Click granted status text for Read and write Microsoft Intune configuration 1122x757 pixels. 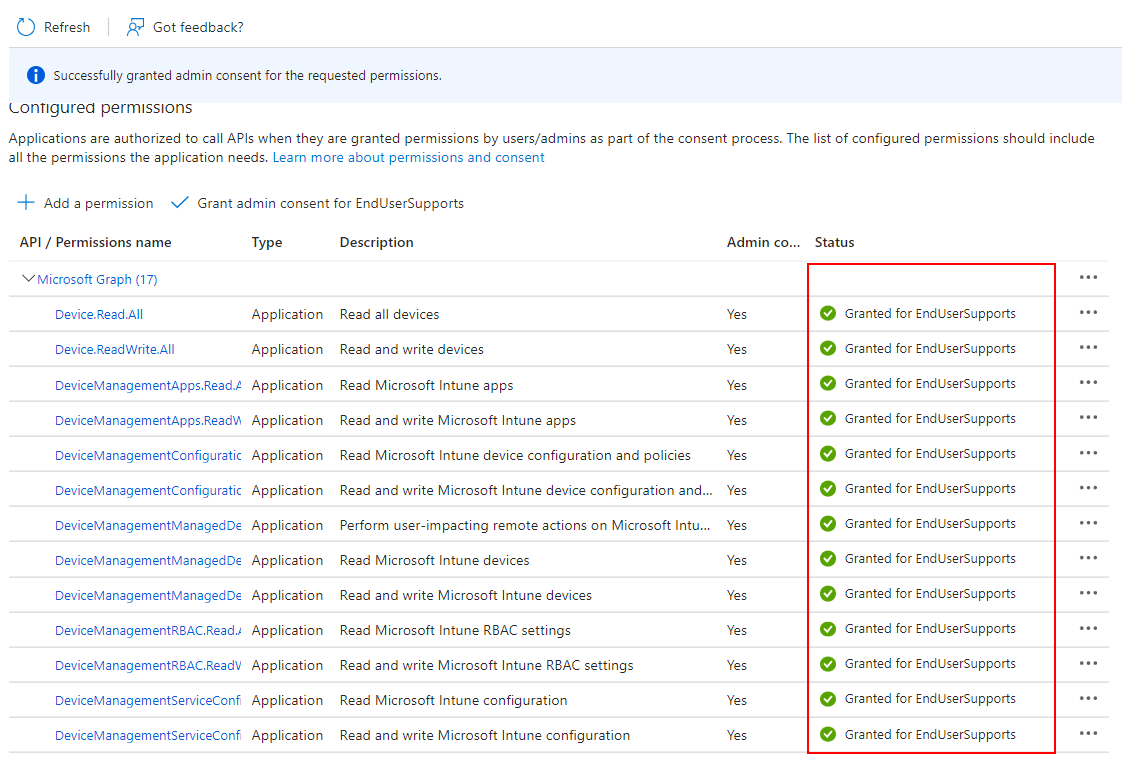coord(930,735)
